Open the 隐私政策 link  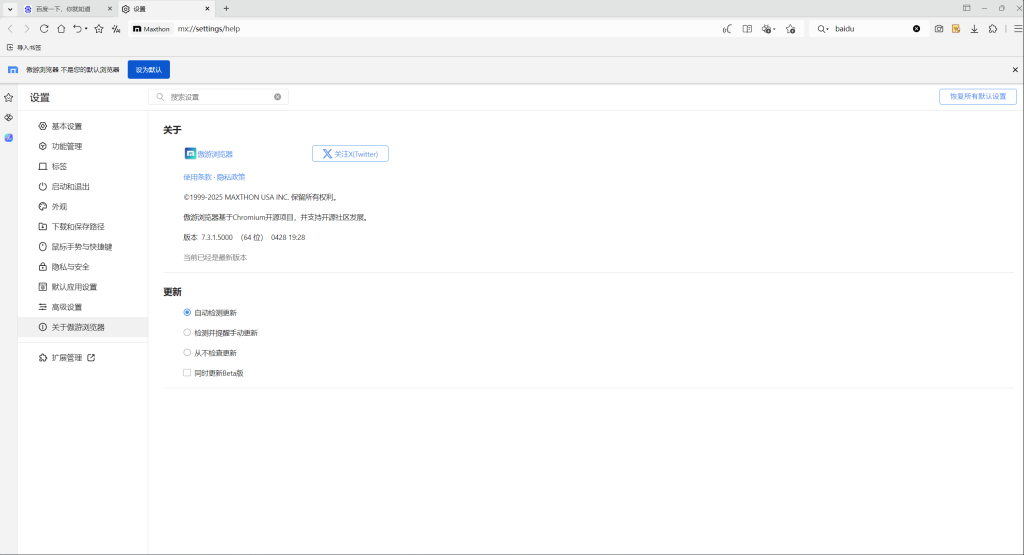click(231, 177)
